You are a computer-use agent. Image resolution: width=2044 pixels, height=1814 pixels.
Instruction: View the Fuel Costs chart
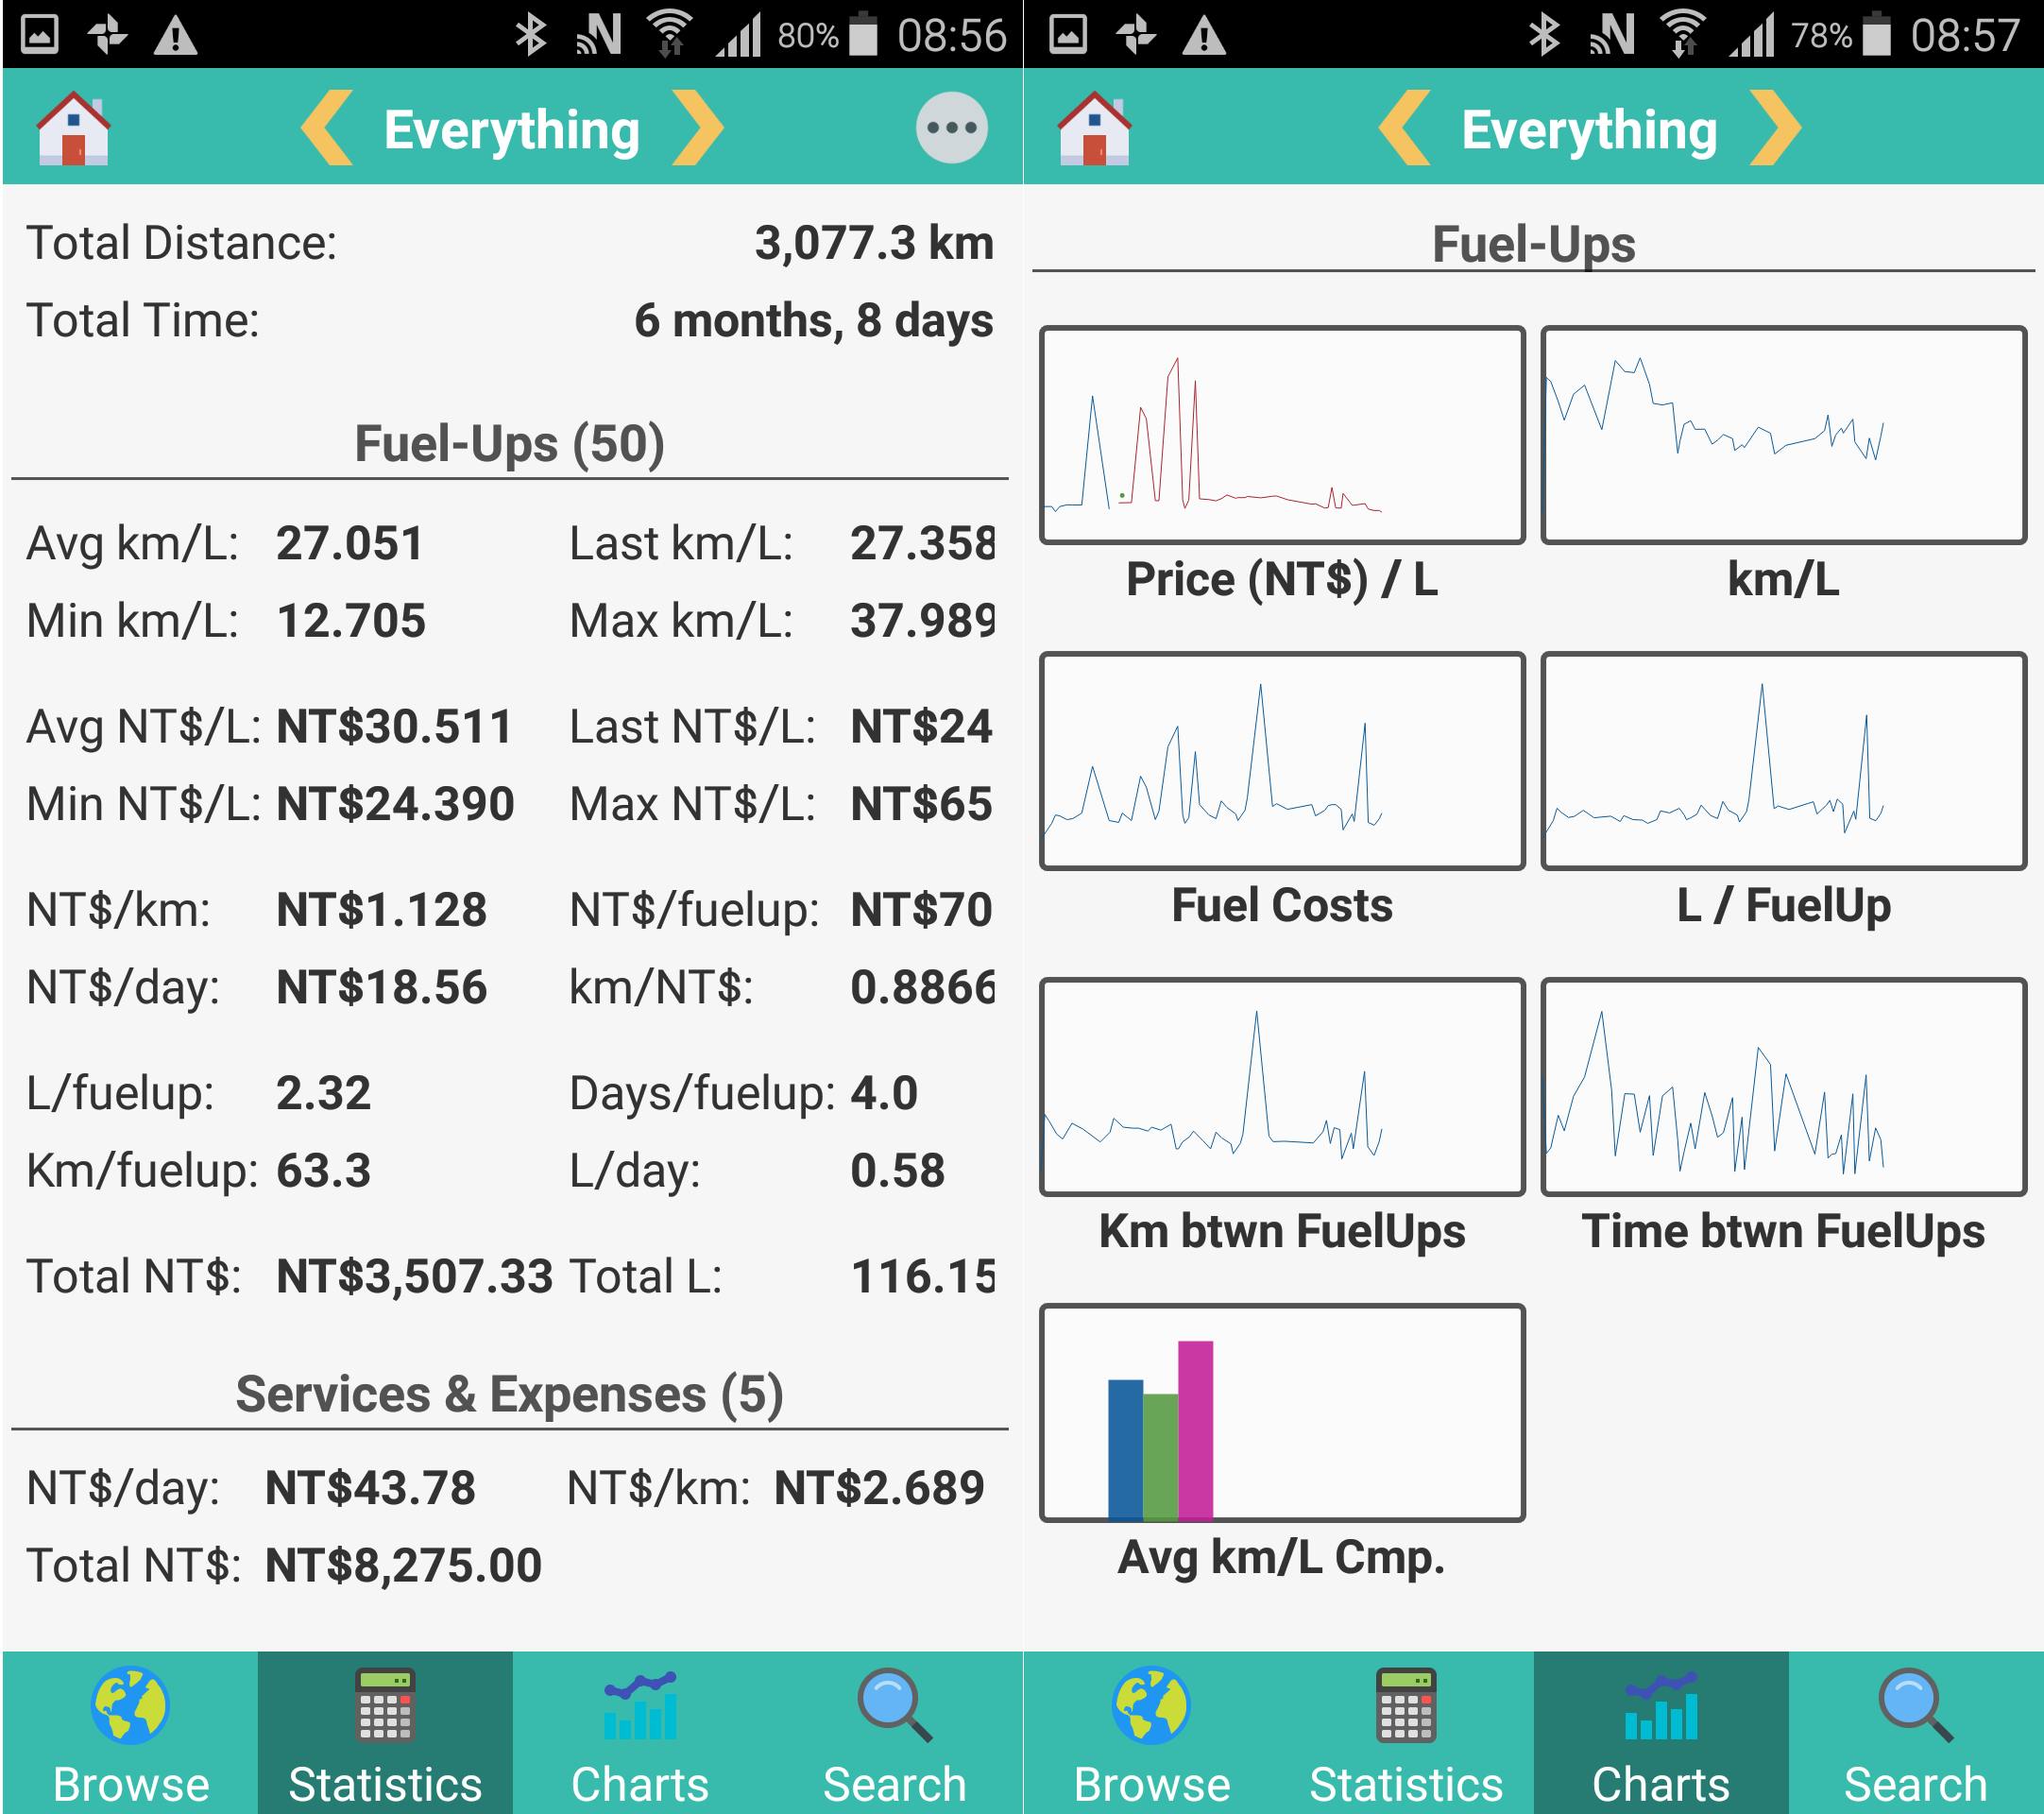pyautogui.click(x=1282, y=762)
